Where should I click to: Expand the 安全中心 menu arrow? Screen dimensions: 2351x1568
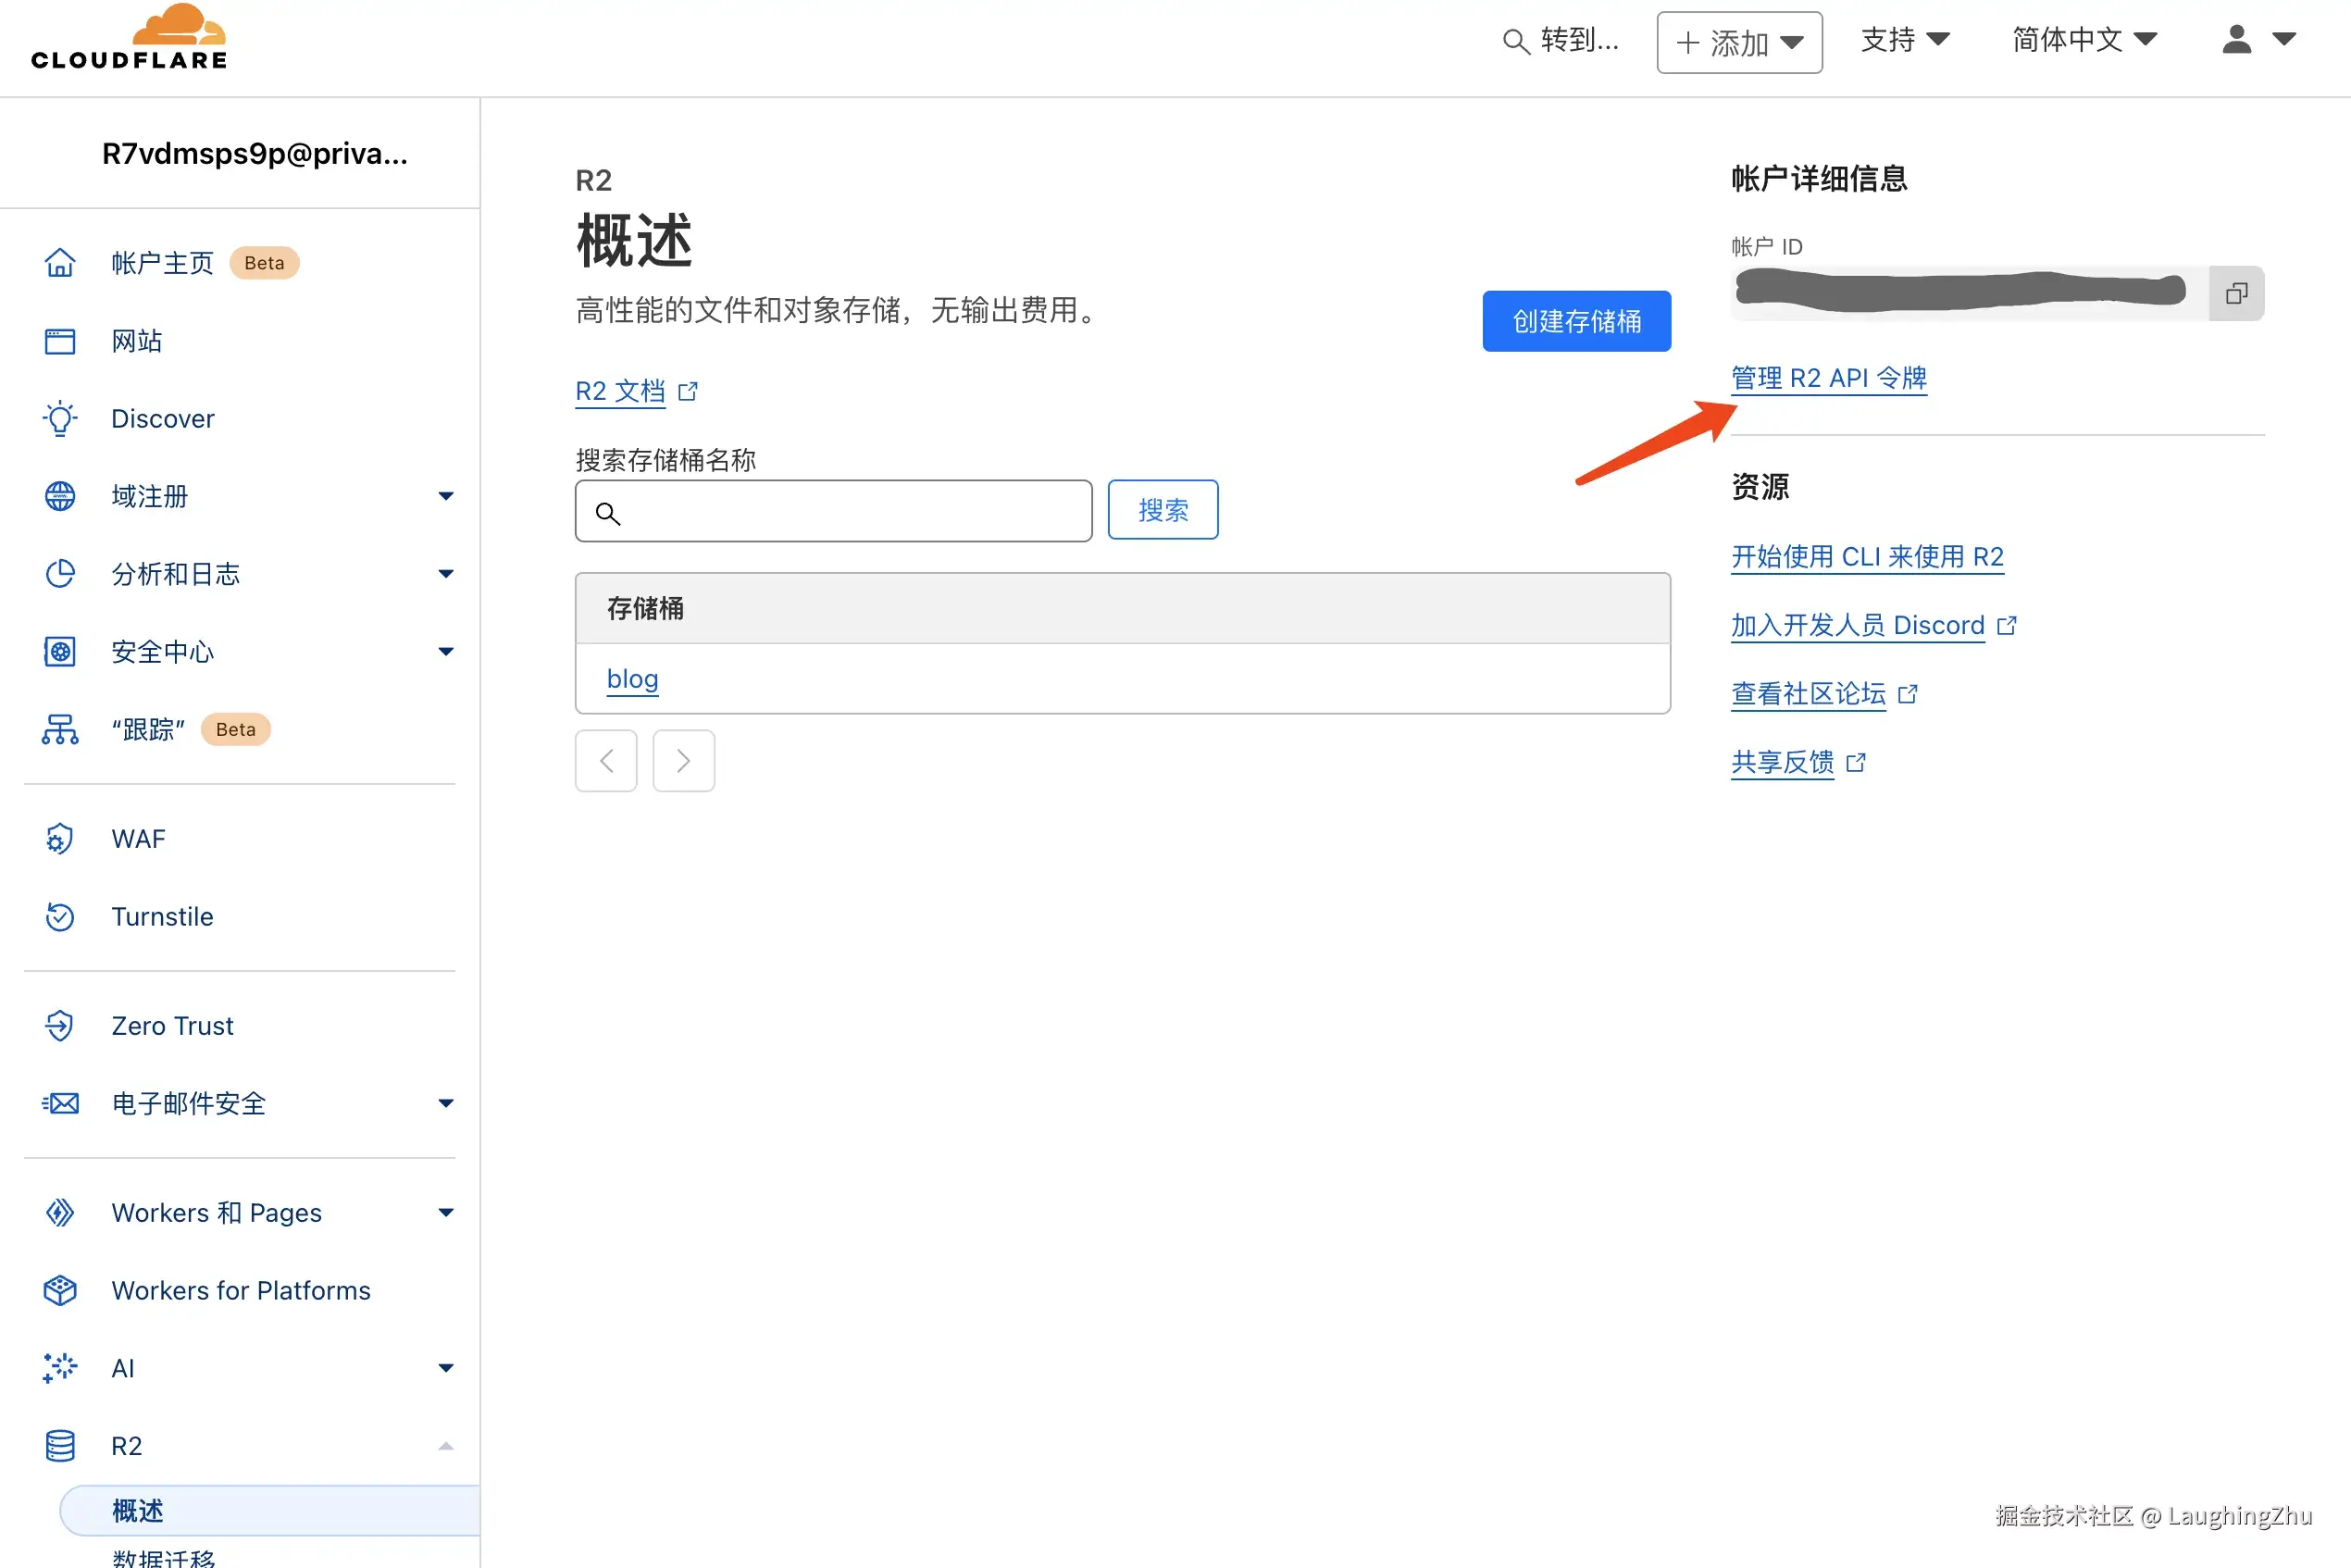coord(446,652)
